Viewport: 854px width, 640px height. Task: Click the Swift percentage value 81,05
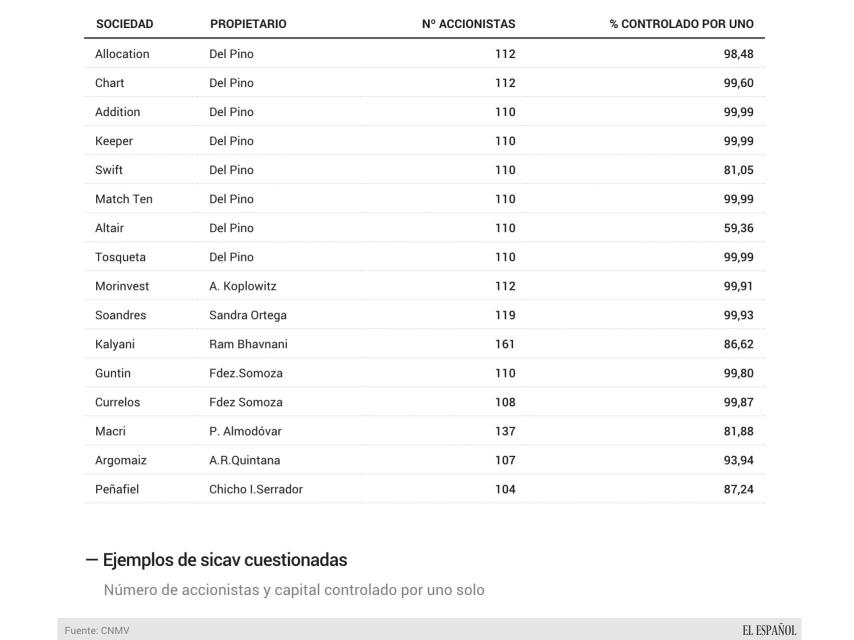pos(738,170)
